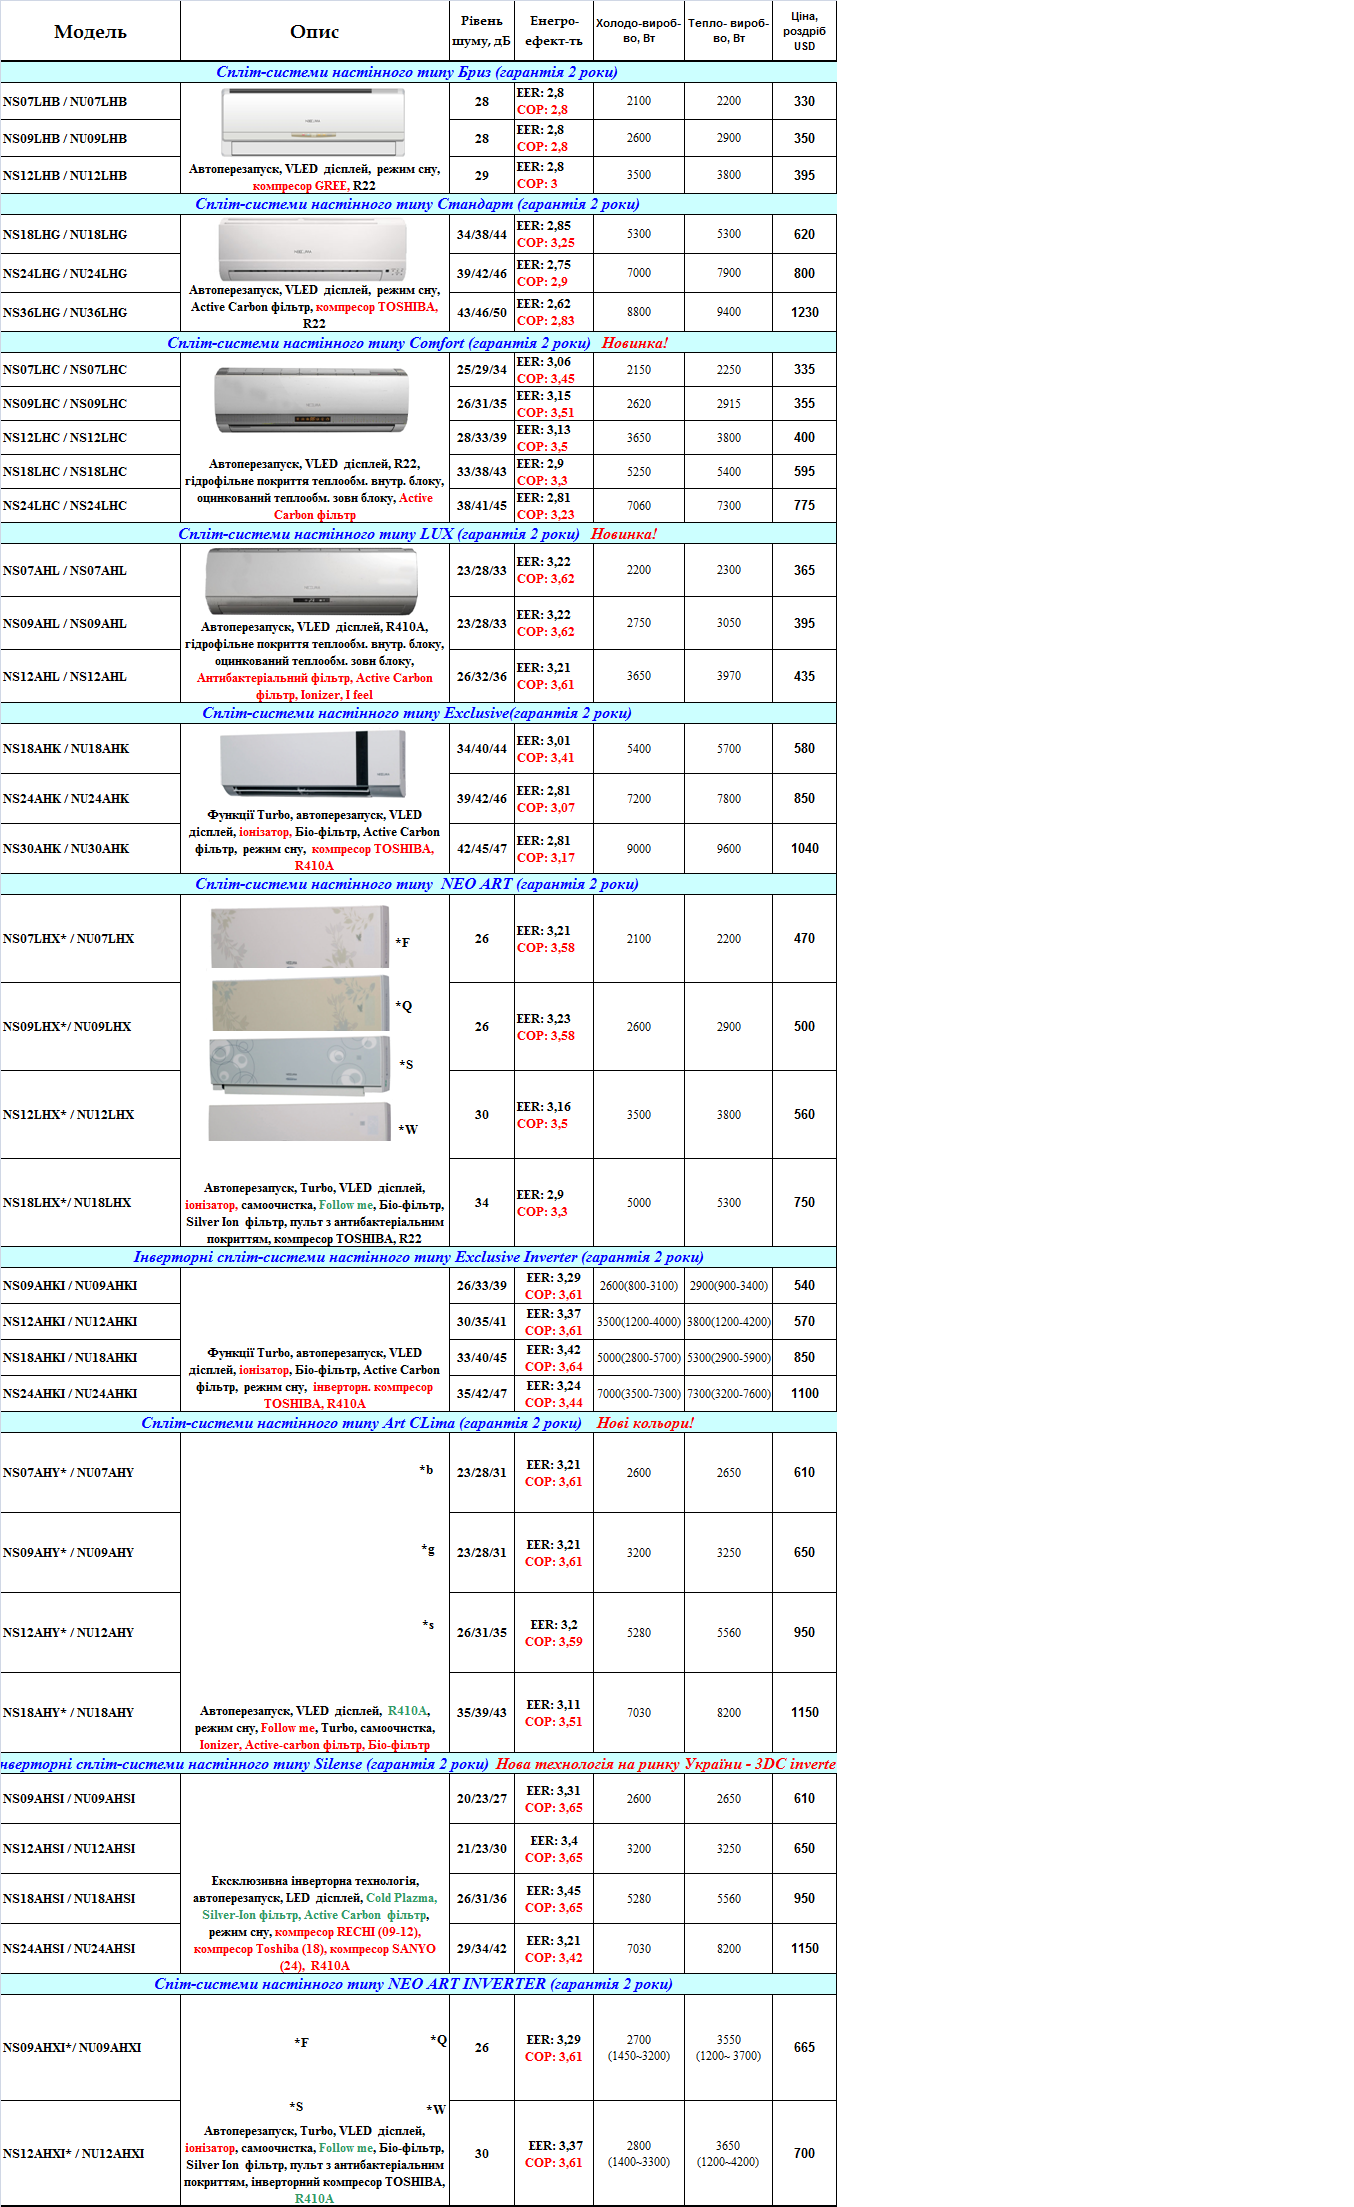Screen dimensions: 1354x2207
Task: Select the 'Спліт-системи настінного типу Comfort' section heading
Action: [418, 343]
